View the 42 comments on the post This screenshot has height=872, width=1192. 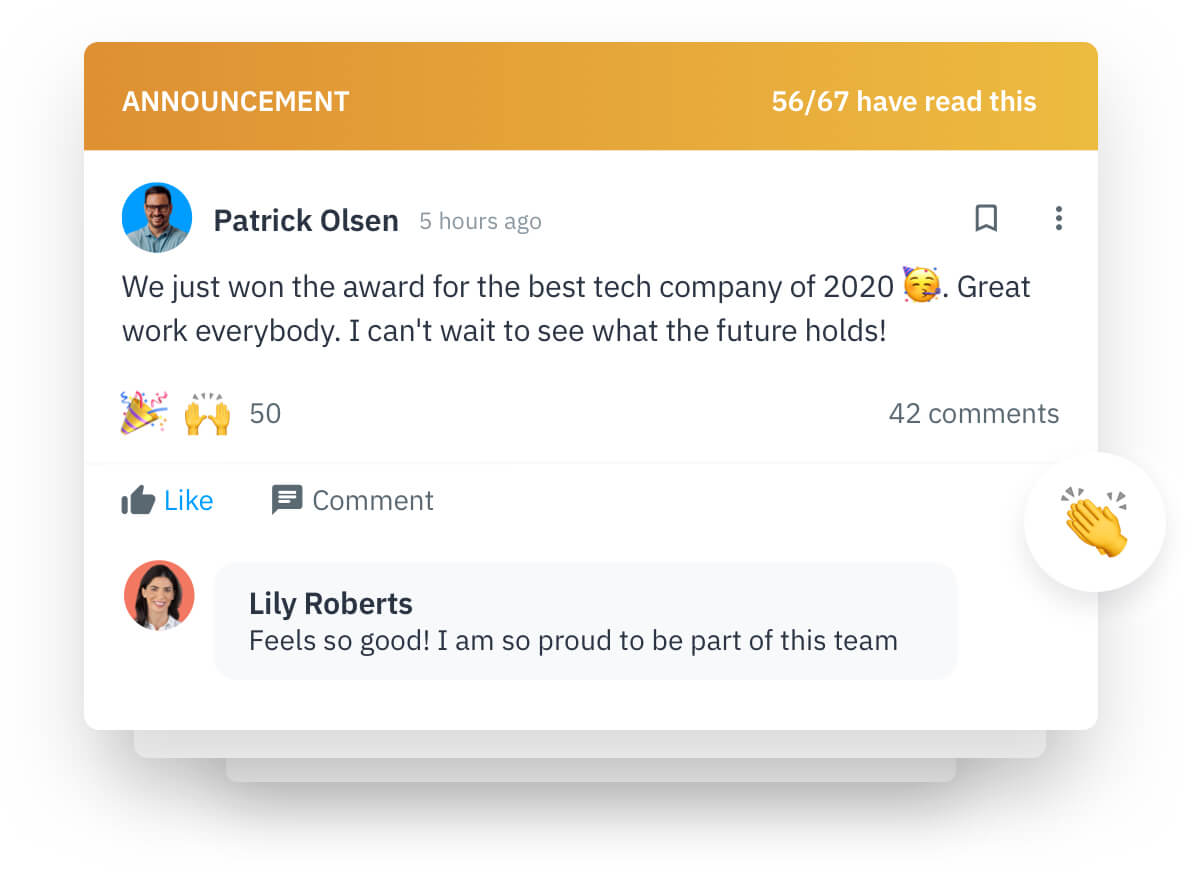click(x=973, y=414)
